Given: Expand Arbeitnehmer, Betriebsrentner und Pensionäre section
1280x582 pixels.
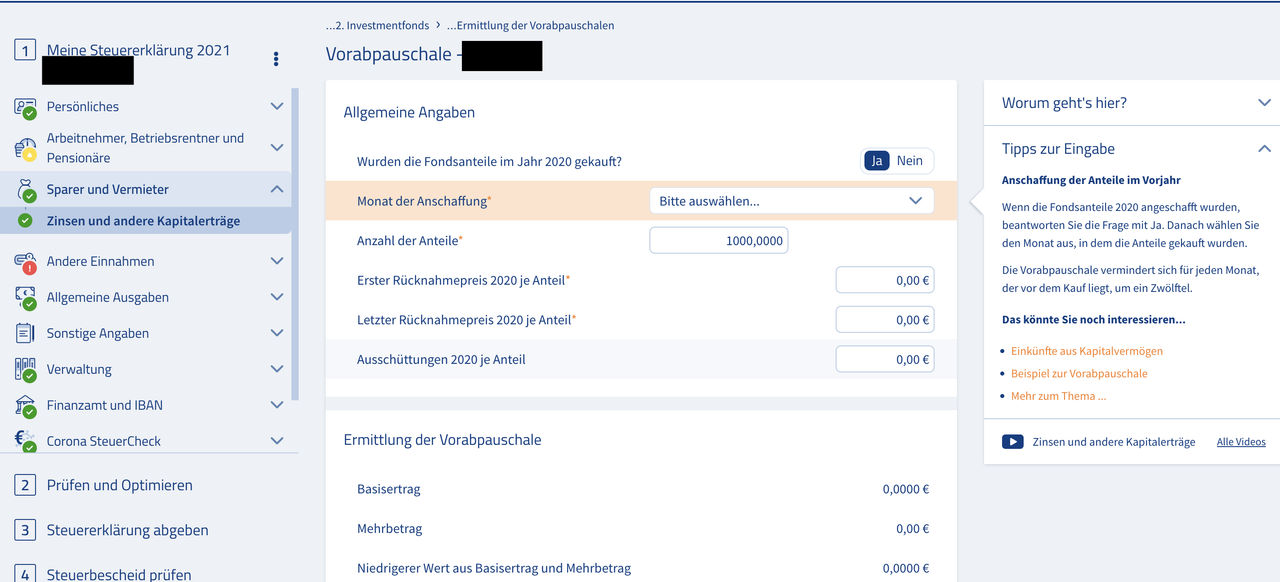Looking at the screenshot, I should click(277, 148).
